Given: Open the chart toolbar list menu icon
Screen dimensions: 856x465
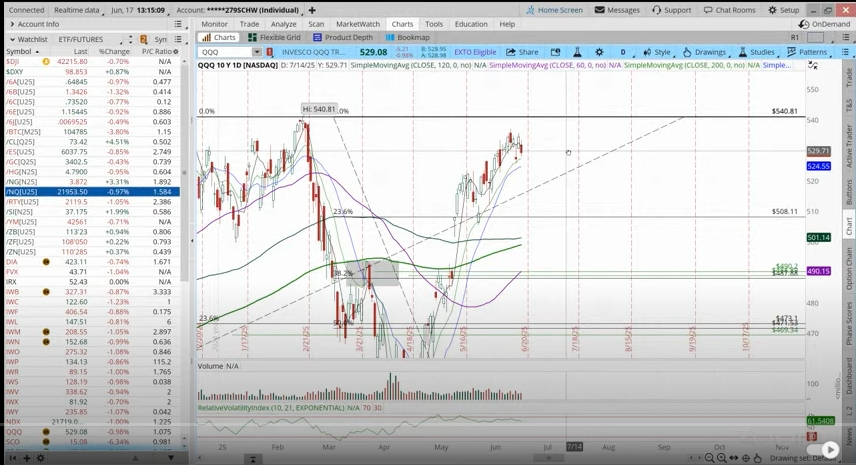Looking at the screenshot, I should click(845, 52).
